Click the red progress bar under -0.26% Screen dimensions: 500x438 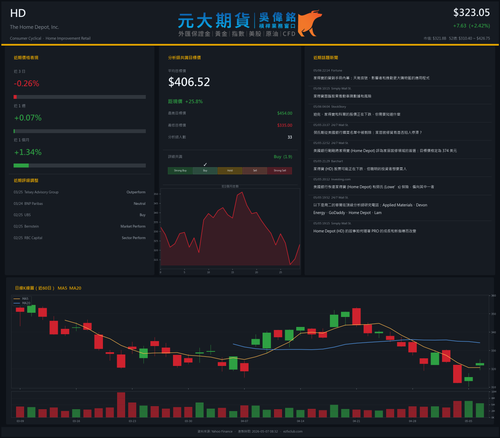tap(80, 97)
